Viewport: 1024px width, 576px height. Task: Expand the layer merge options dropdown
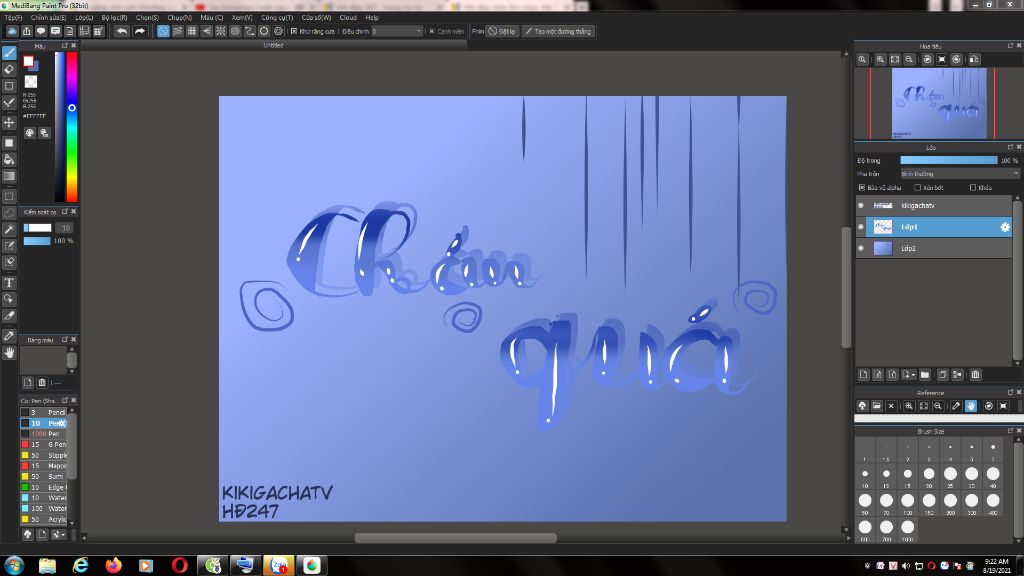point(908,375)
